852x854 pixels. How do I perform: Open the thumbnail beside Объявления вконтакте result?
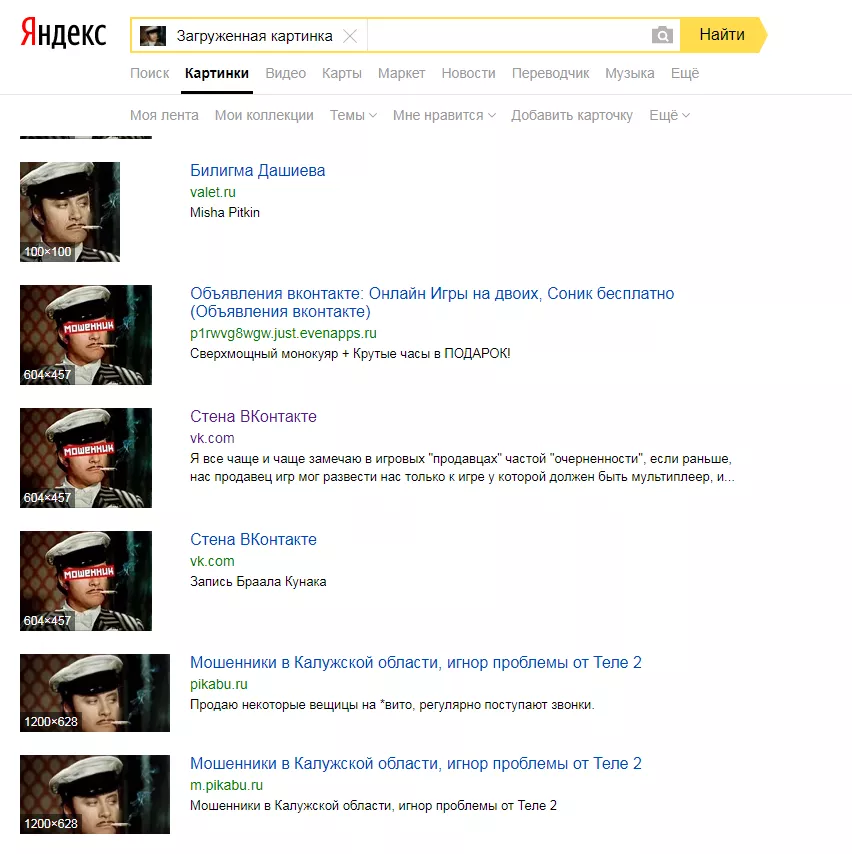(x=86, y=335)
